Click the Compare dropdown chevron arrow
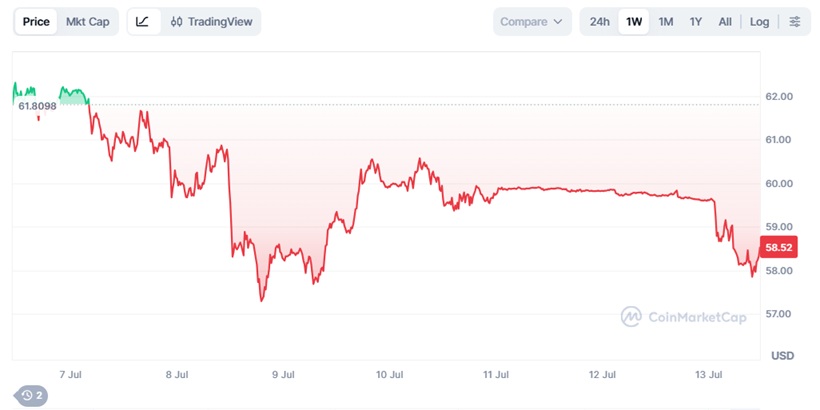 coord(557,22)
